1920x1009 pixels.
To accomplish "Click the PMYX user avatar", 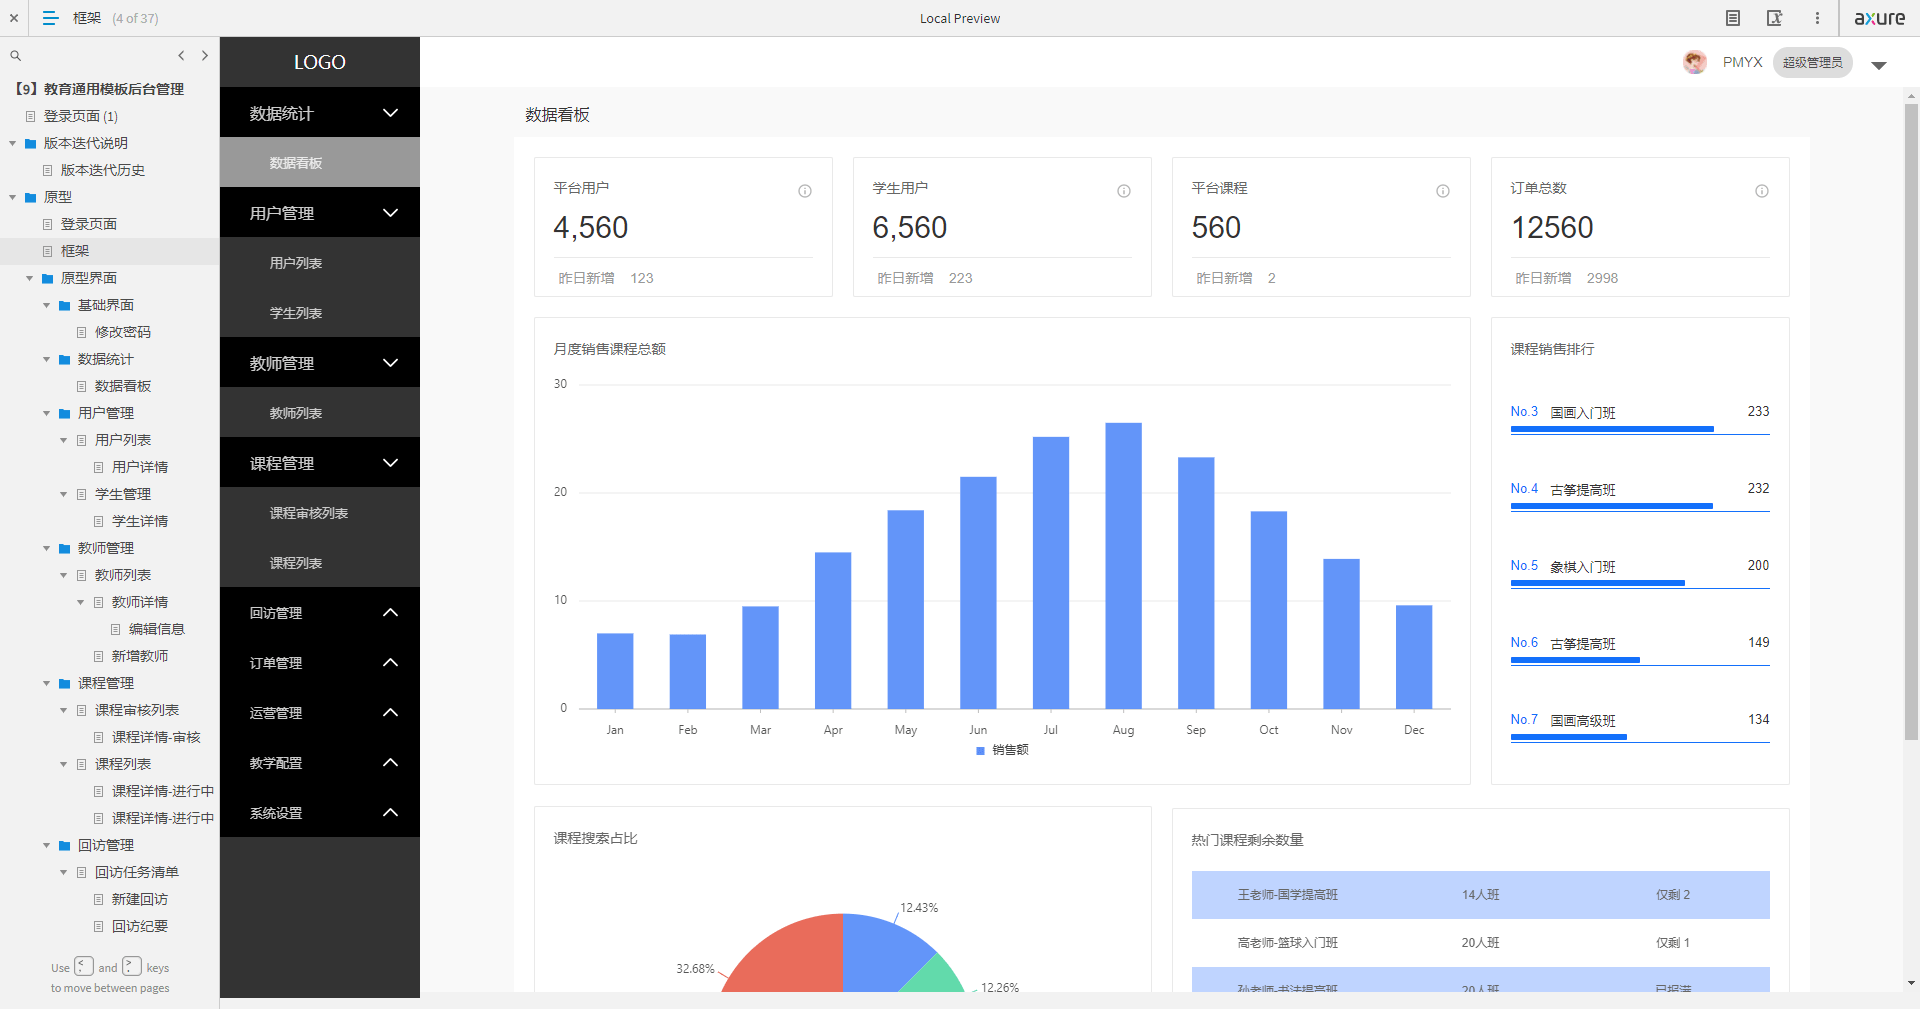I will (x=1694, y=62).
